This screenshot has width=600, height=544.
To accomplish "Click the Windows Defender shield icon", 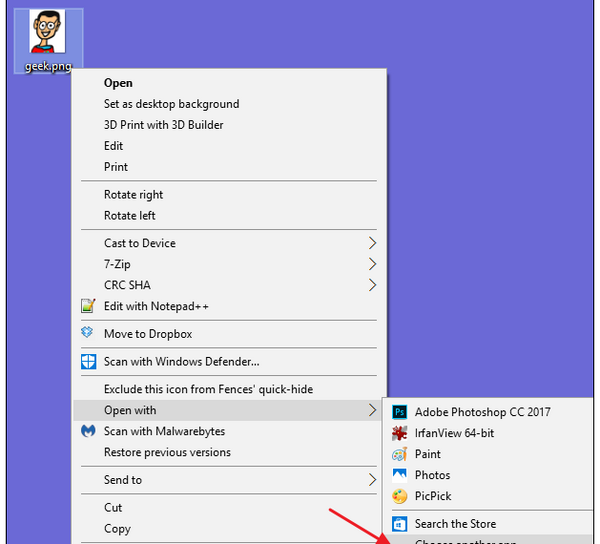I will coord(88,362).
